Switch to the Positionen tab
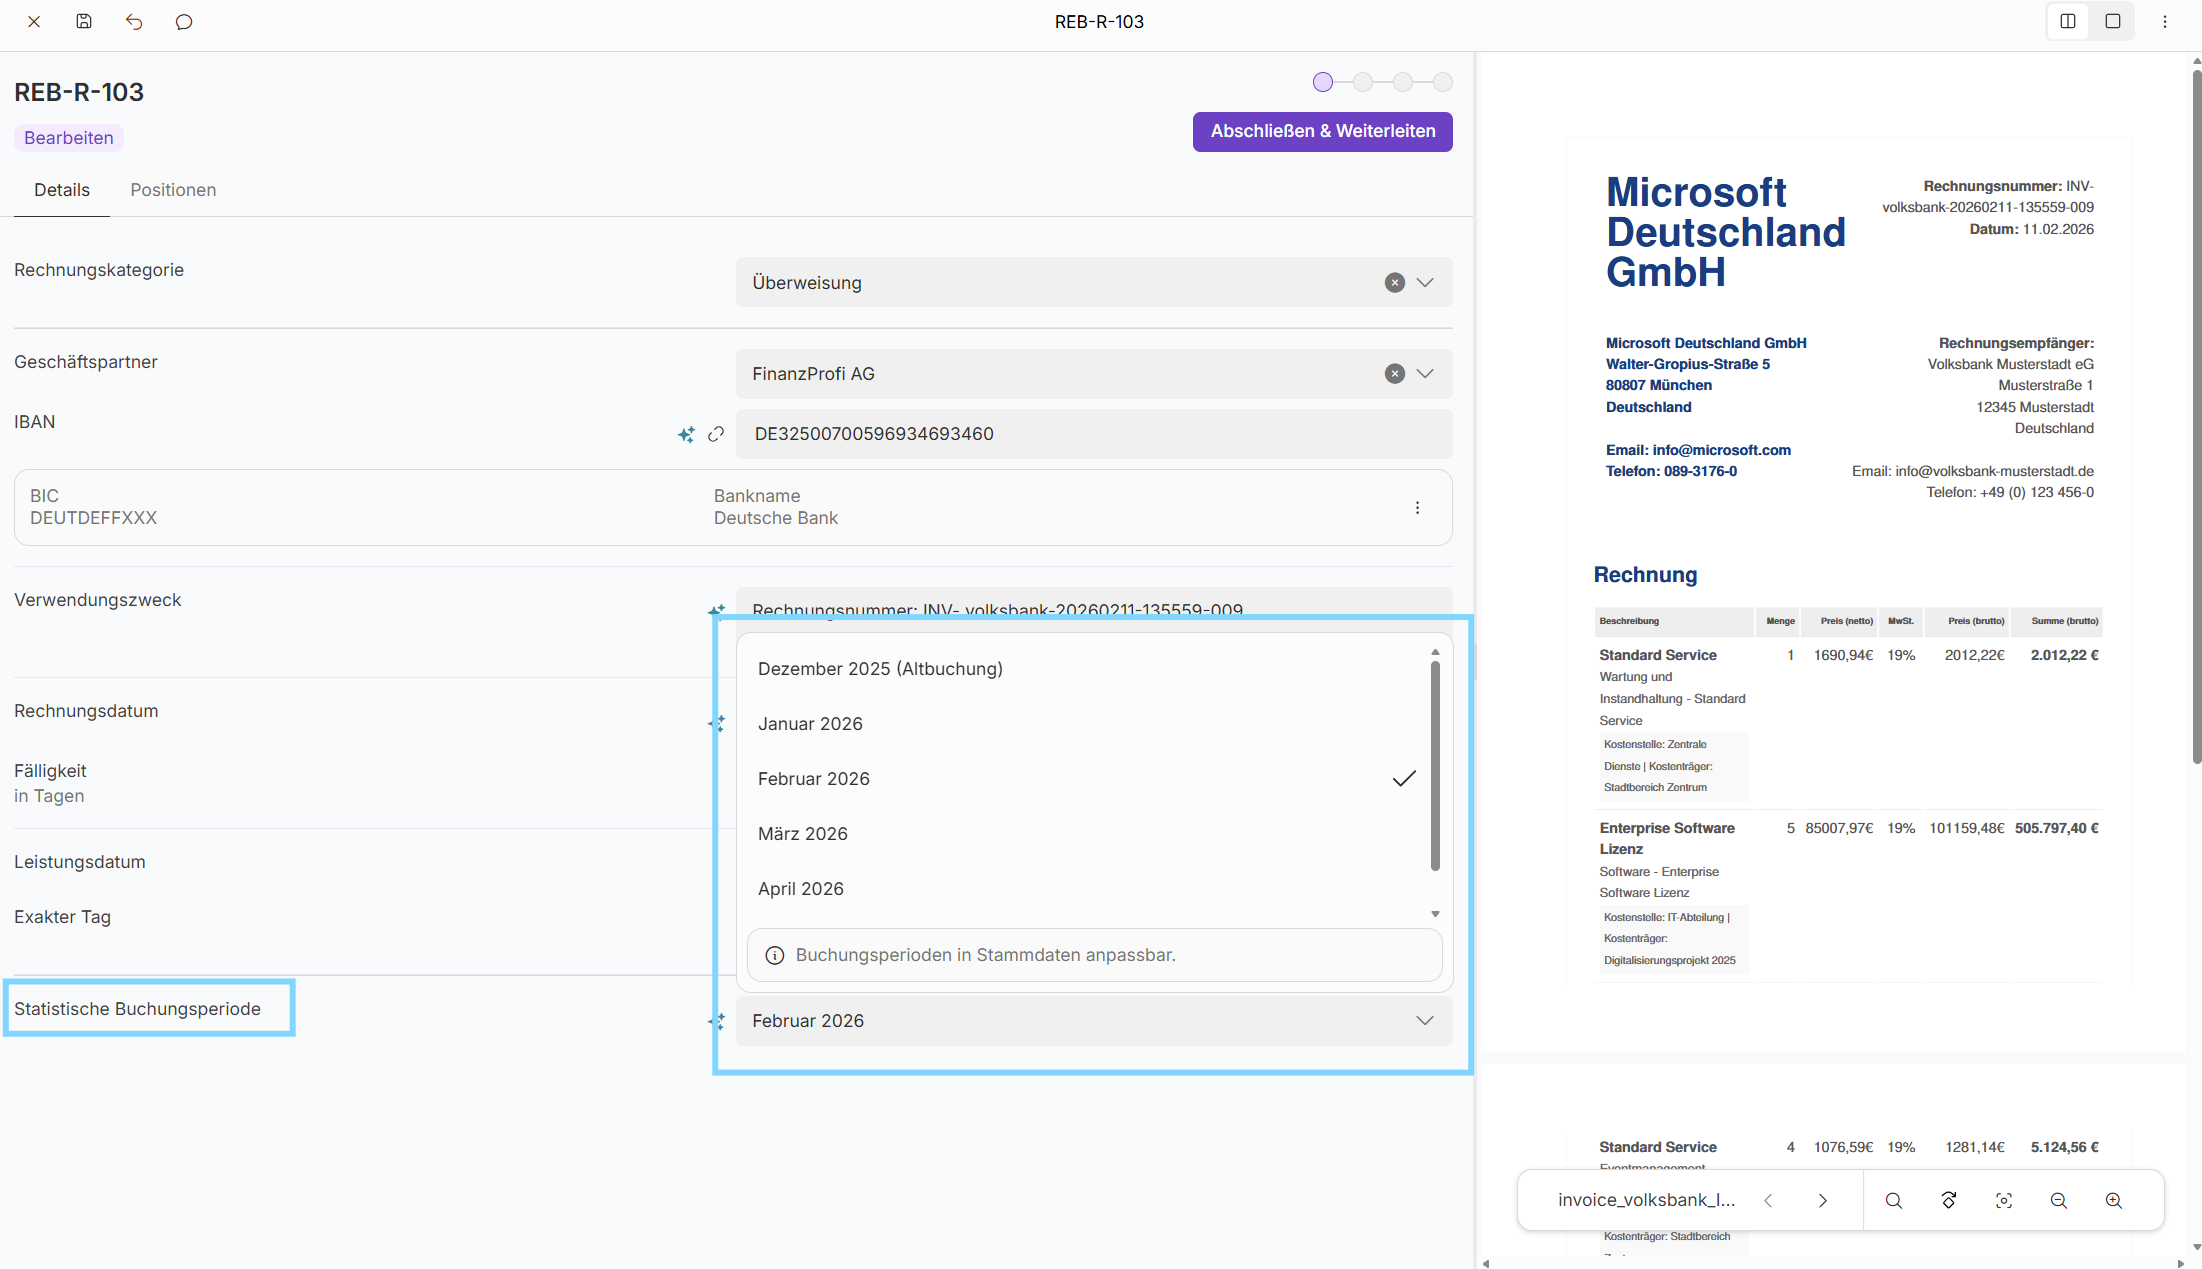 coord(173,190)
